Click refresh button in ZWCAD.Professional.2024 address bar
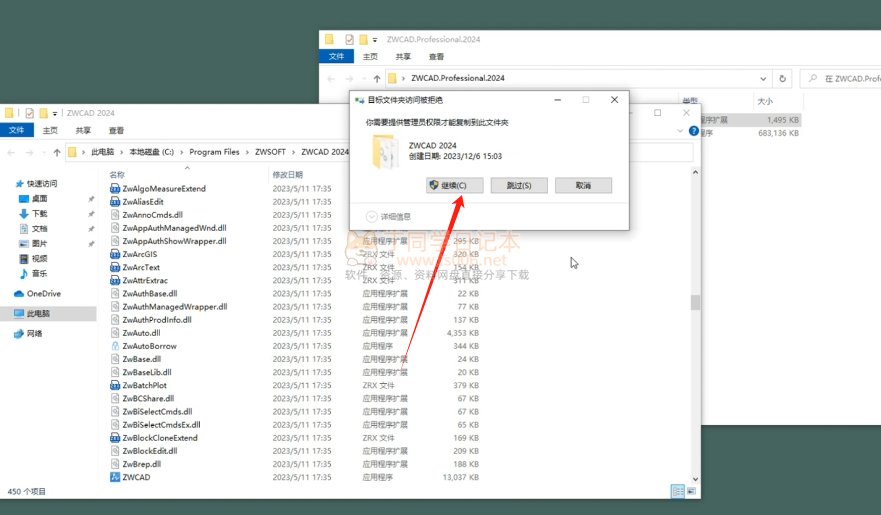The height and width of the screenshot is (515, 881). pyautogui.click(x=783, y=78)
